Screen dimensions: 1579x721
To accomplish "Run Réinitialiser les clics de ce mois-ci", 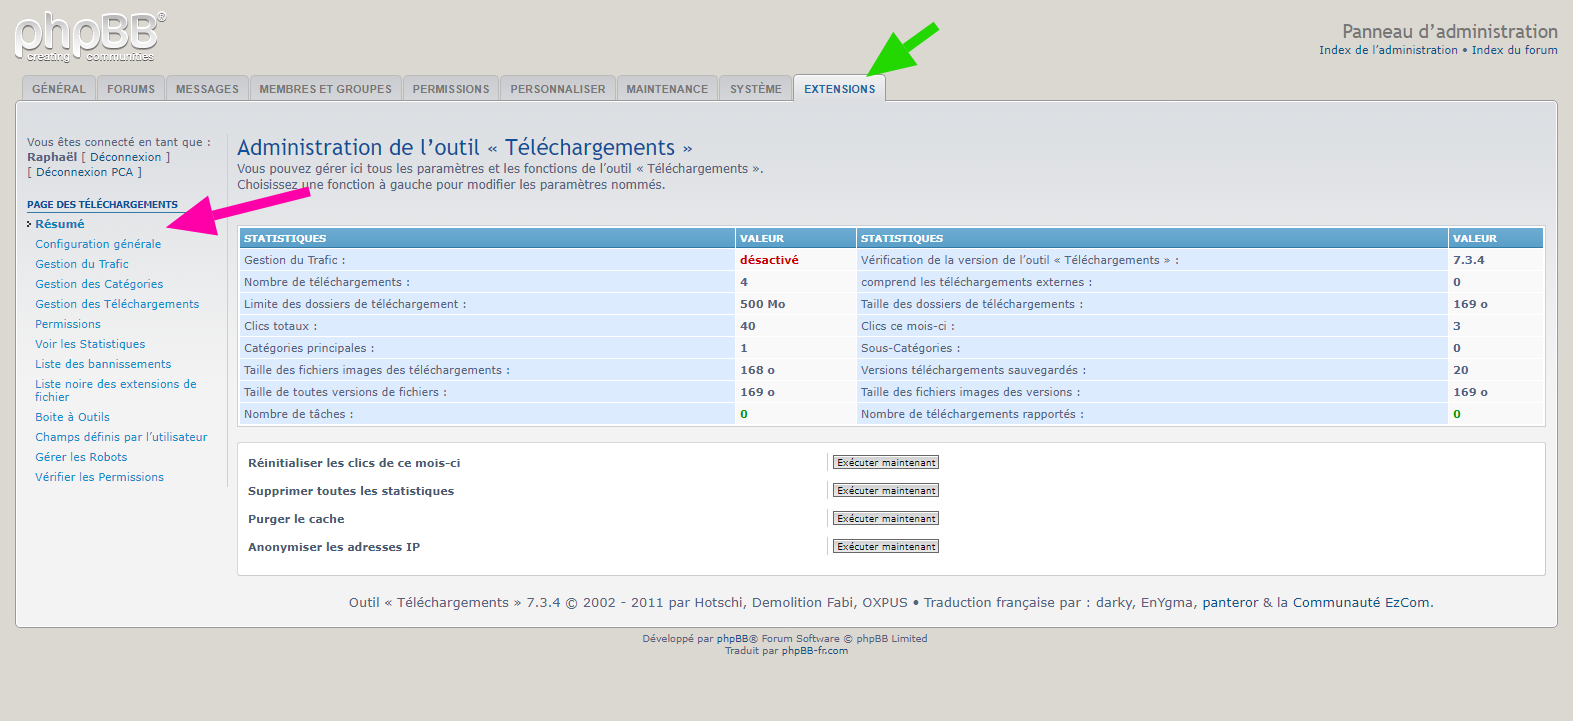I will click(886, 463).
